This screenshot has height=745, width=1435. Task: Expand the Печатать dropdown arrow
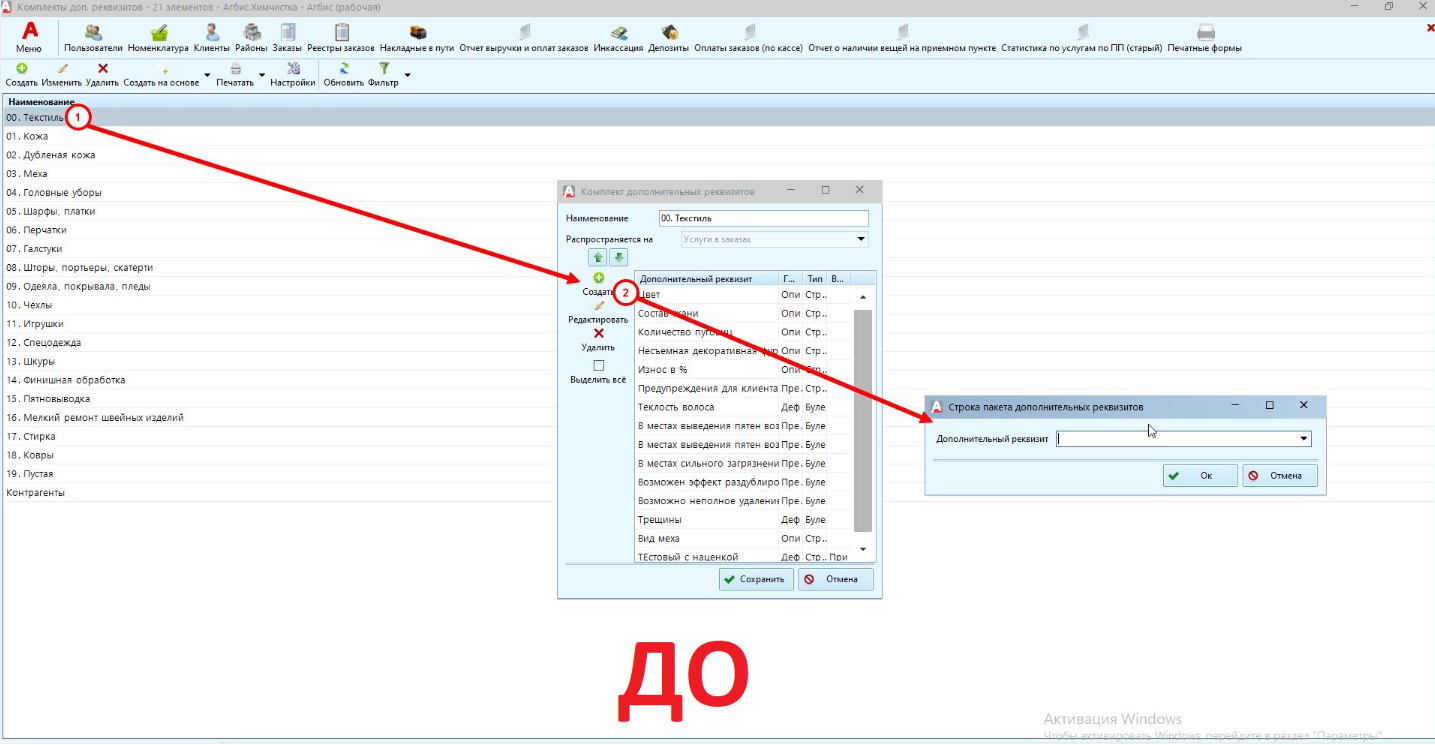click(262, 76)
